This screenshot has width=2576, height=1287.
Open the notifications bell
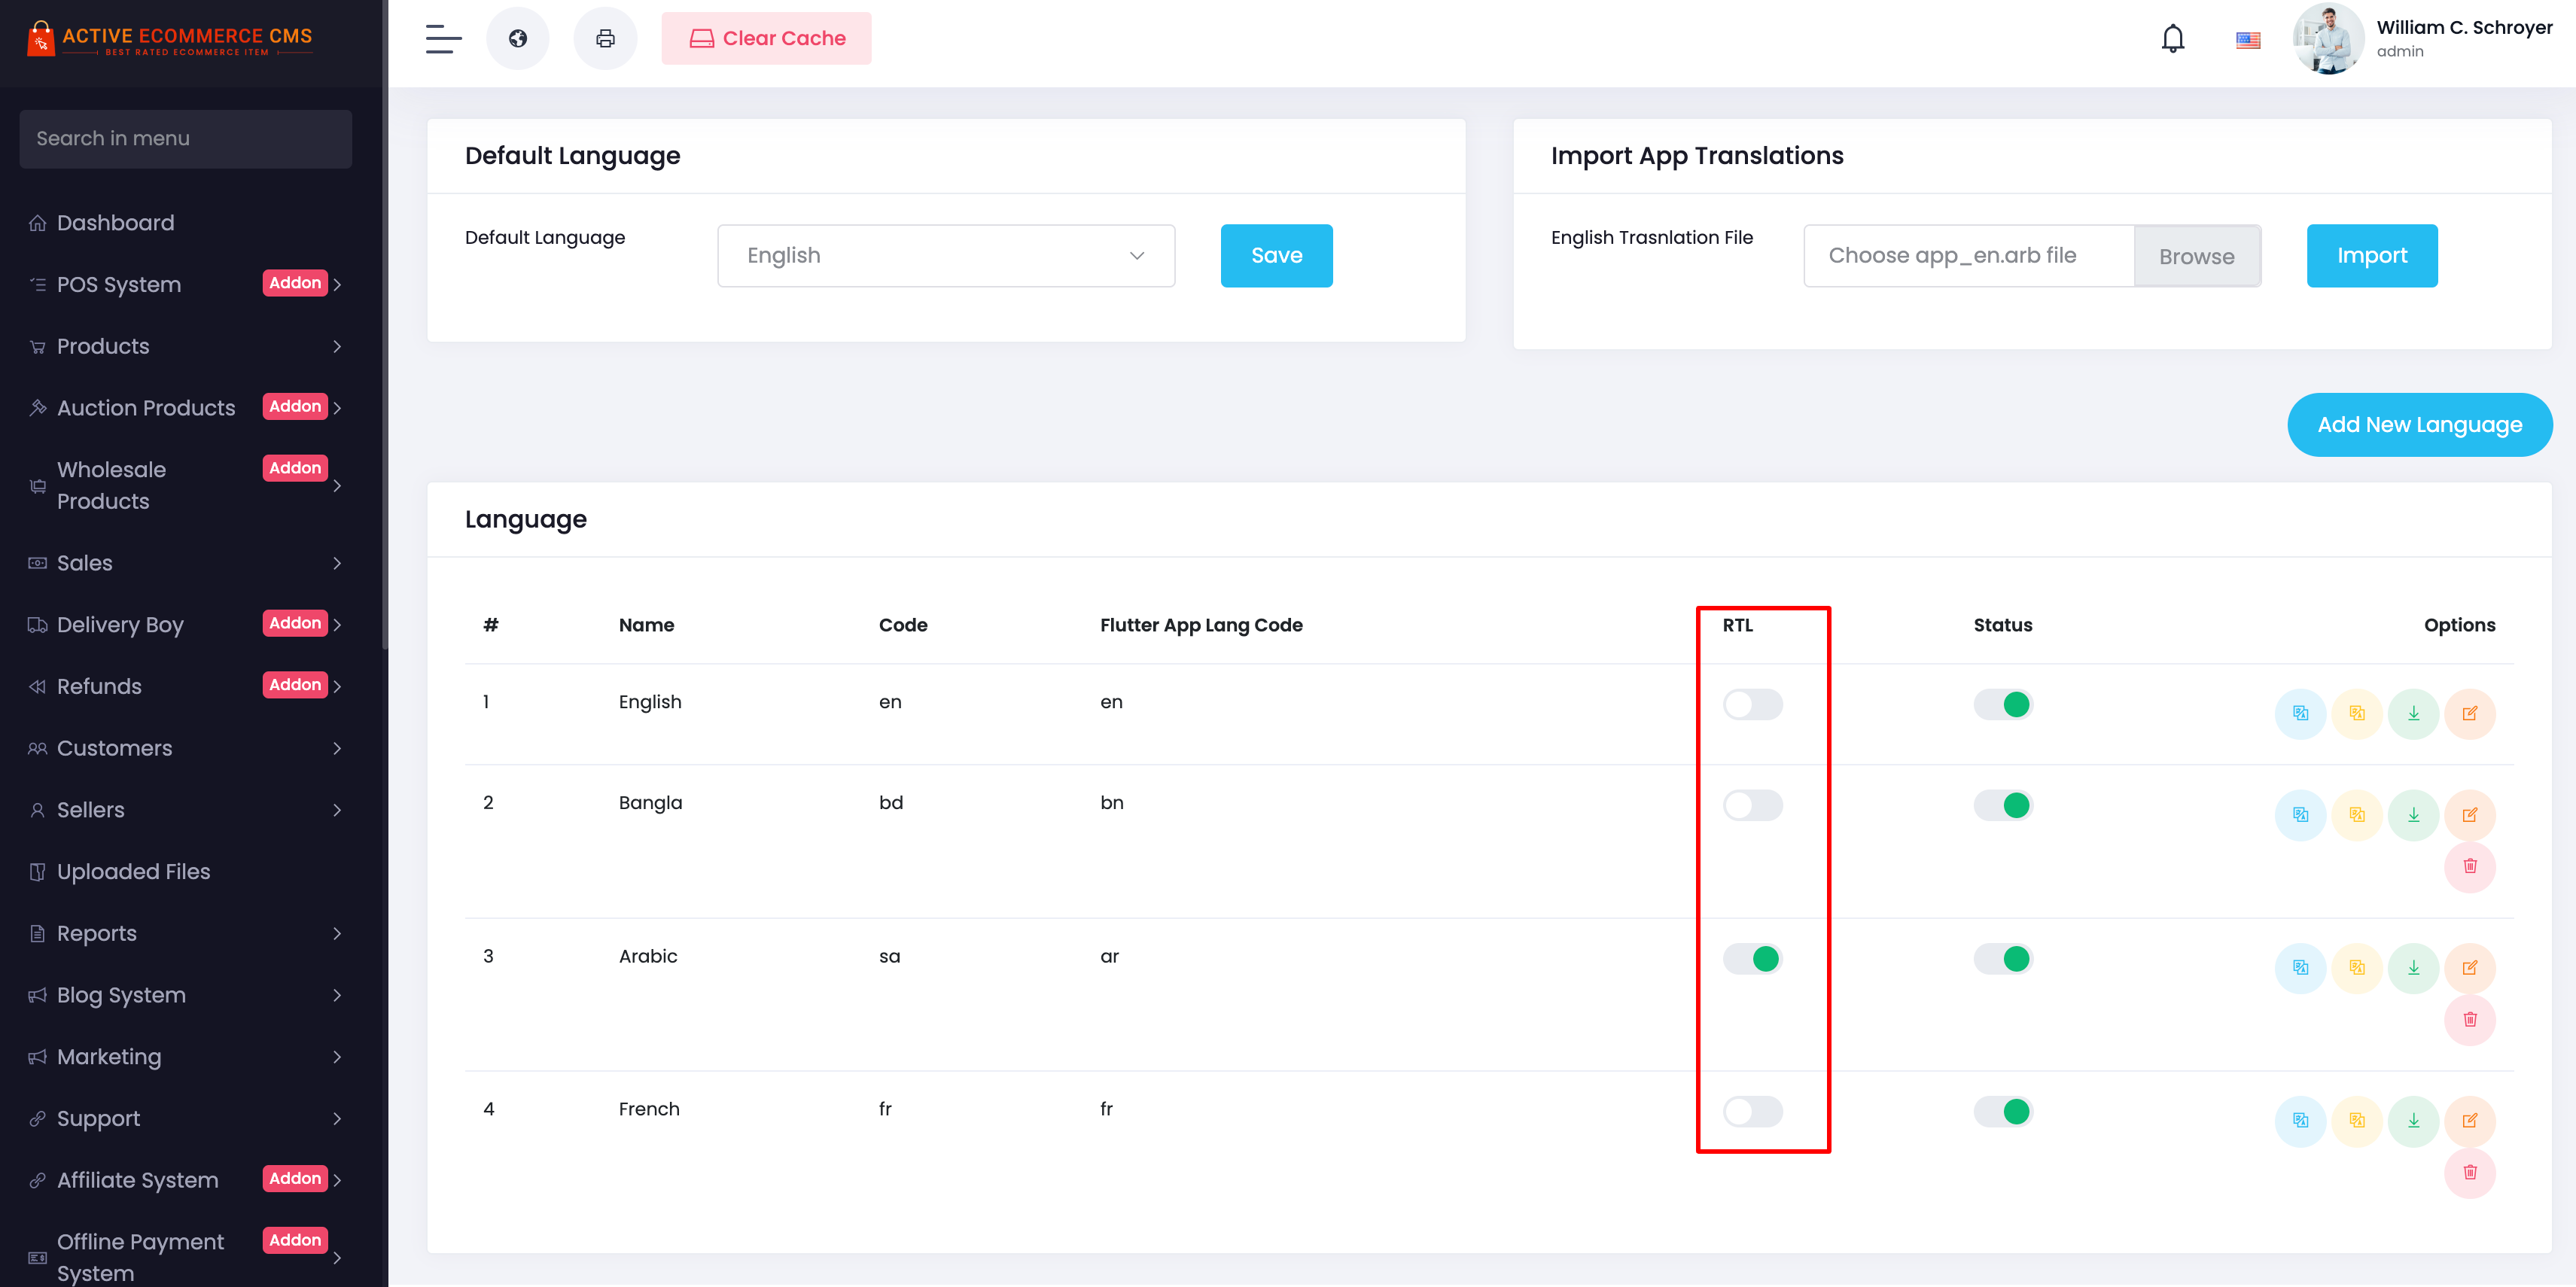point(2172,39)
